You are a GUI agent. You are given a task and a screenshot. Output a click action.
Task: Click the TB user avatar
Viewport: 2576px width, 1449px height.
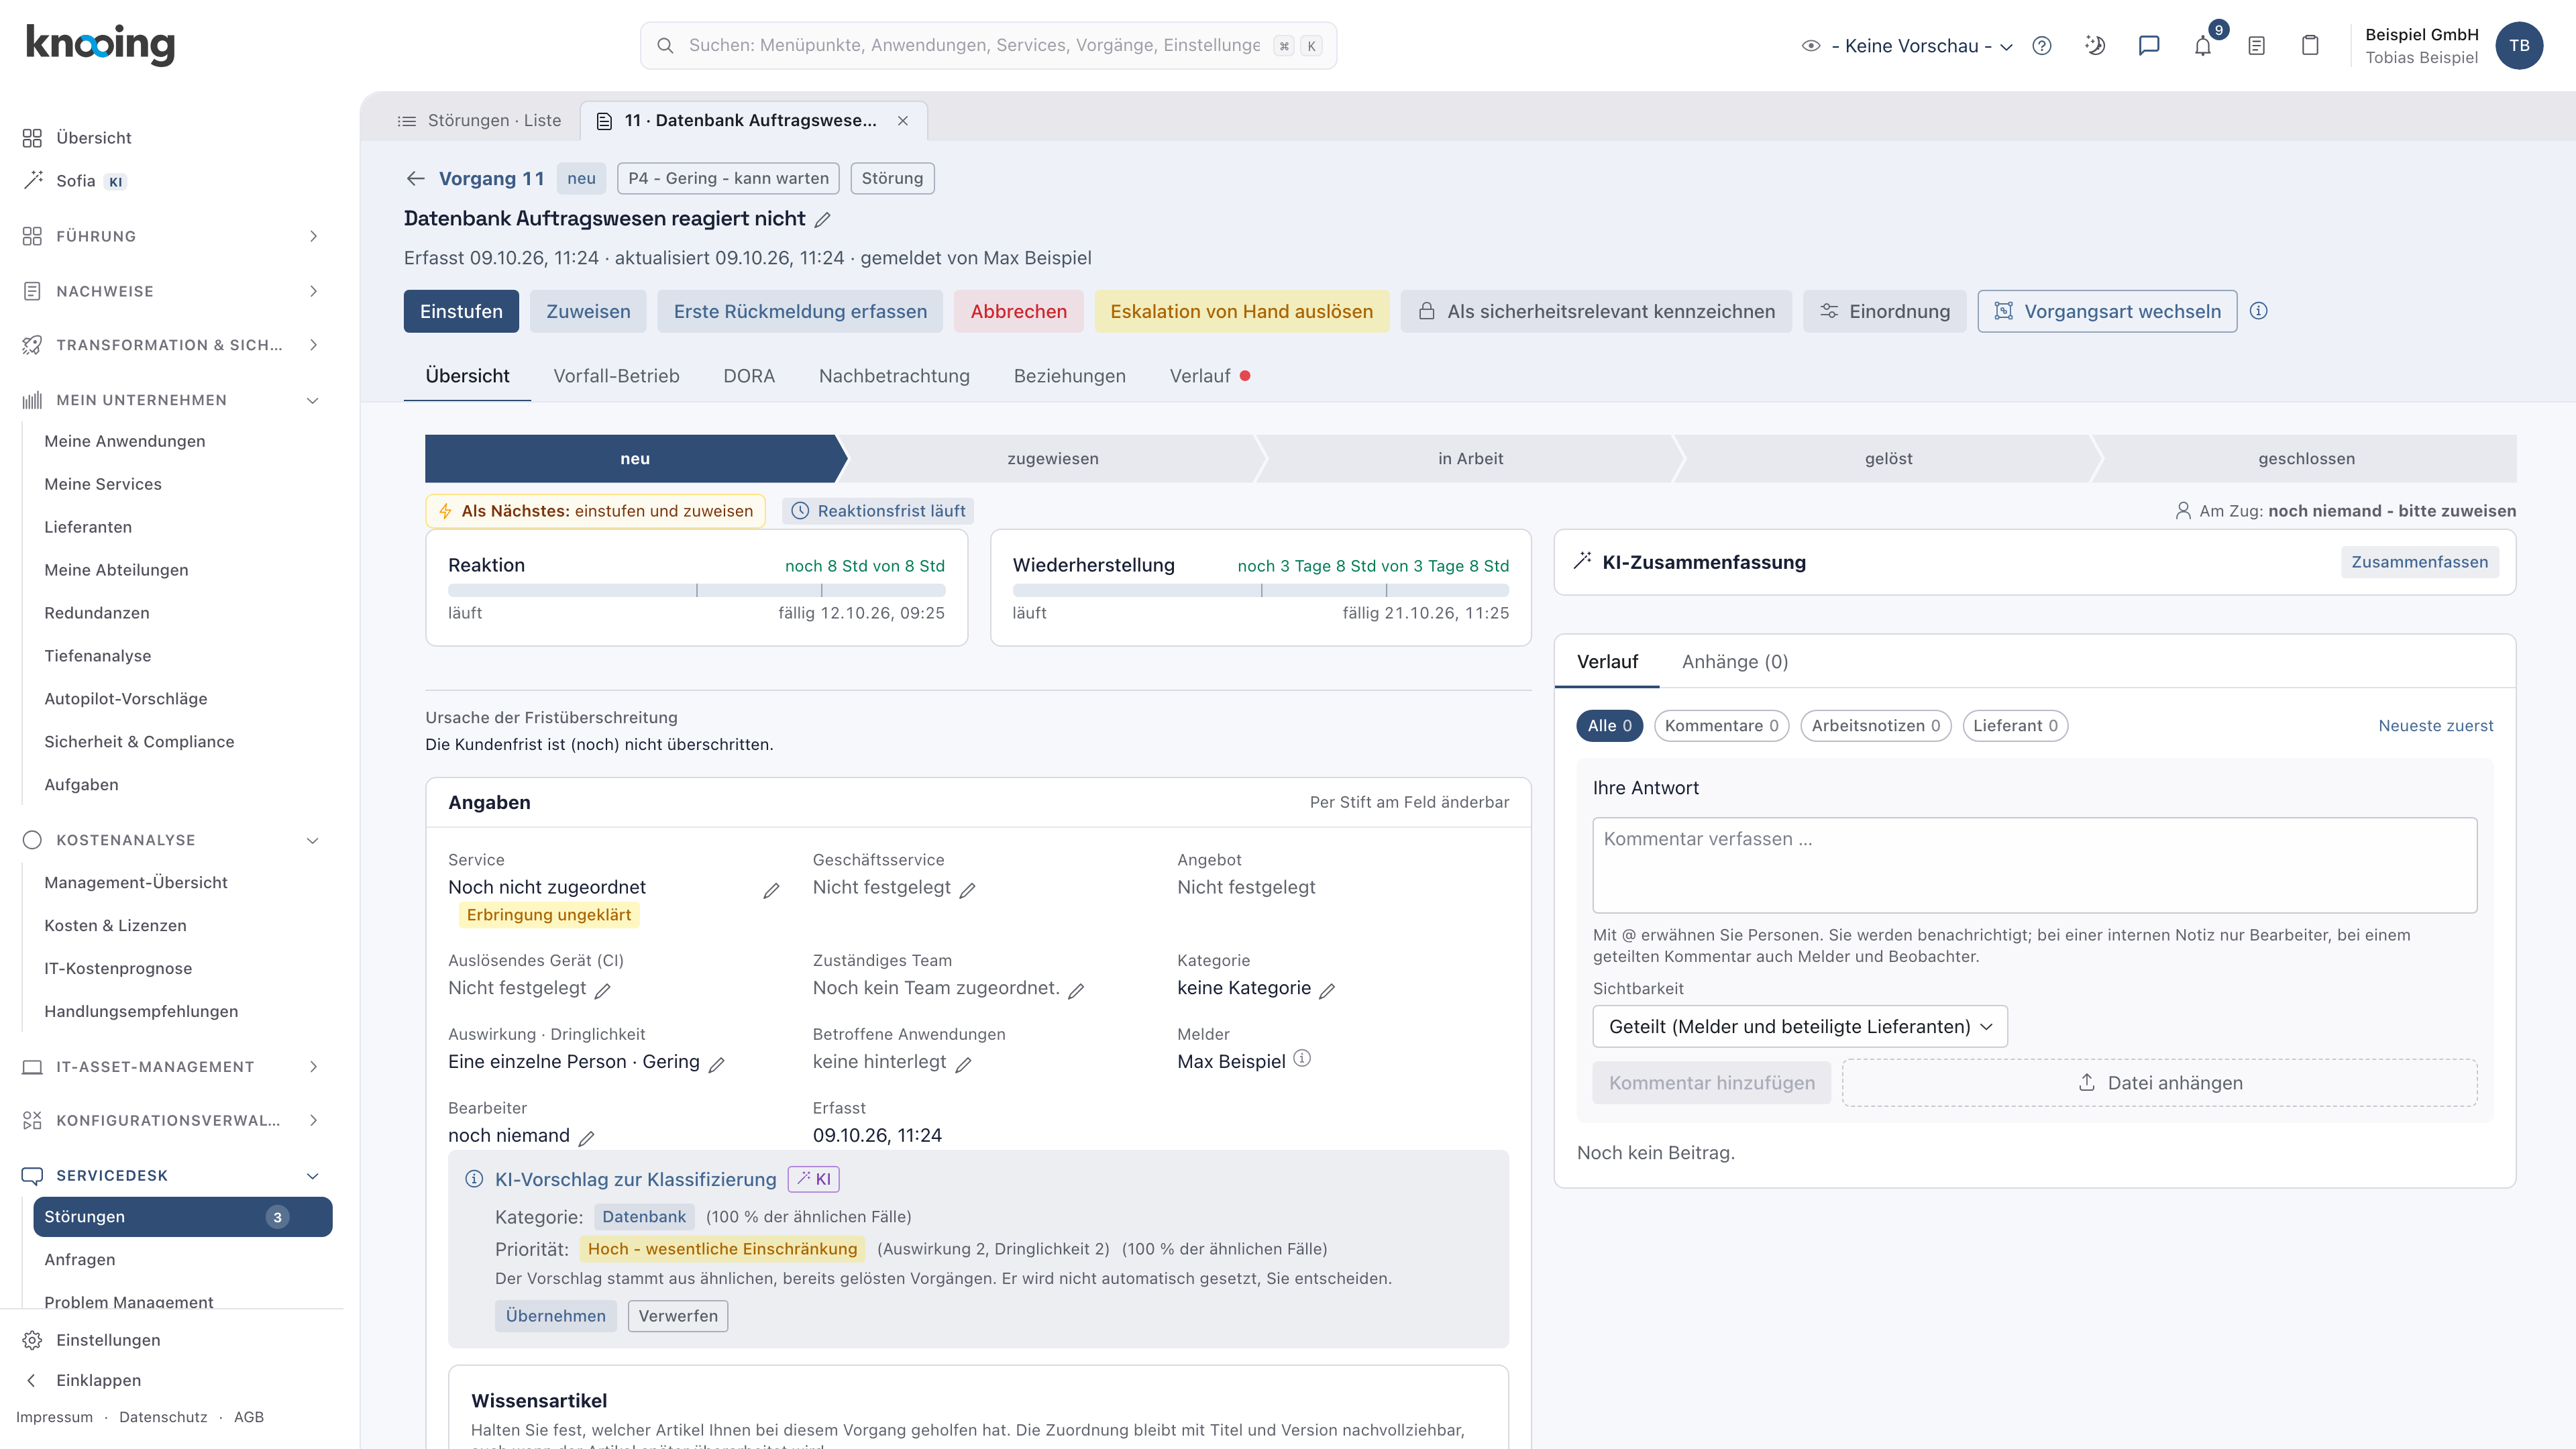pyautogui.click(x=2518, y=46)
